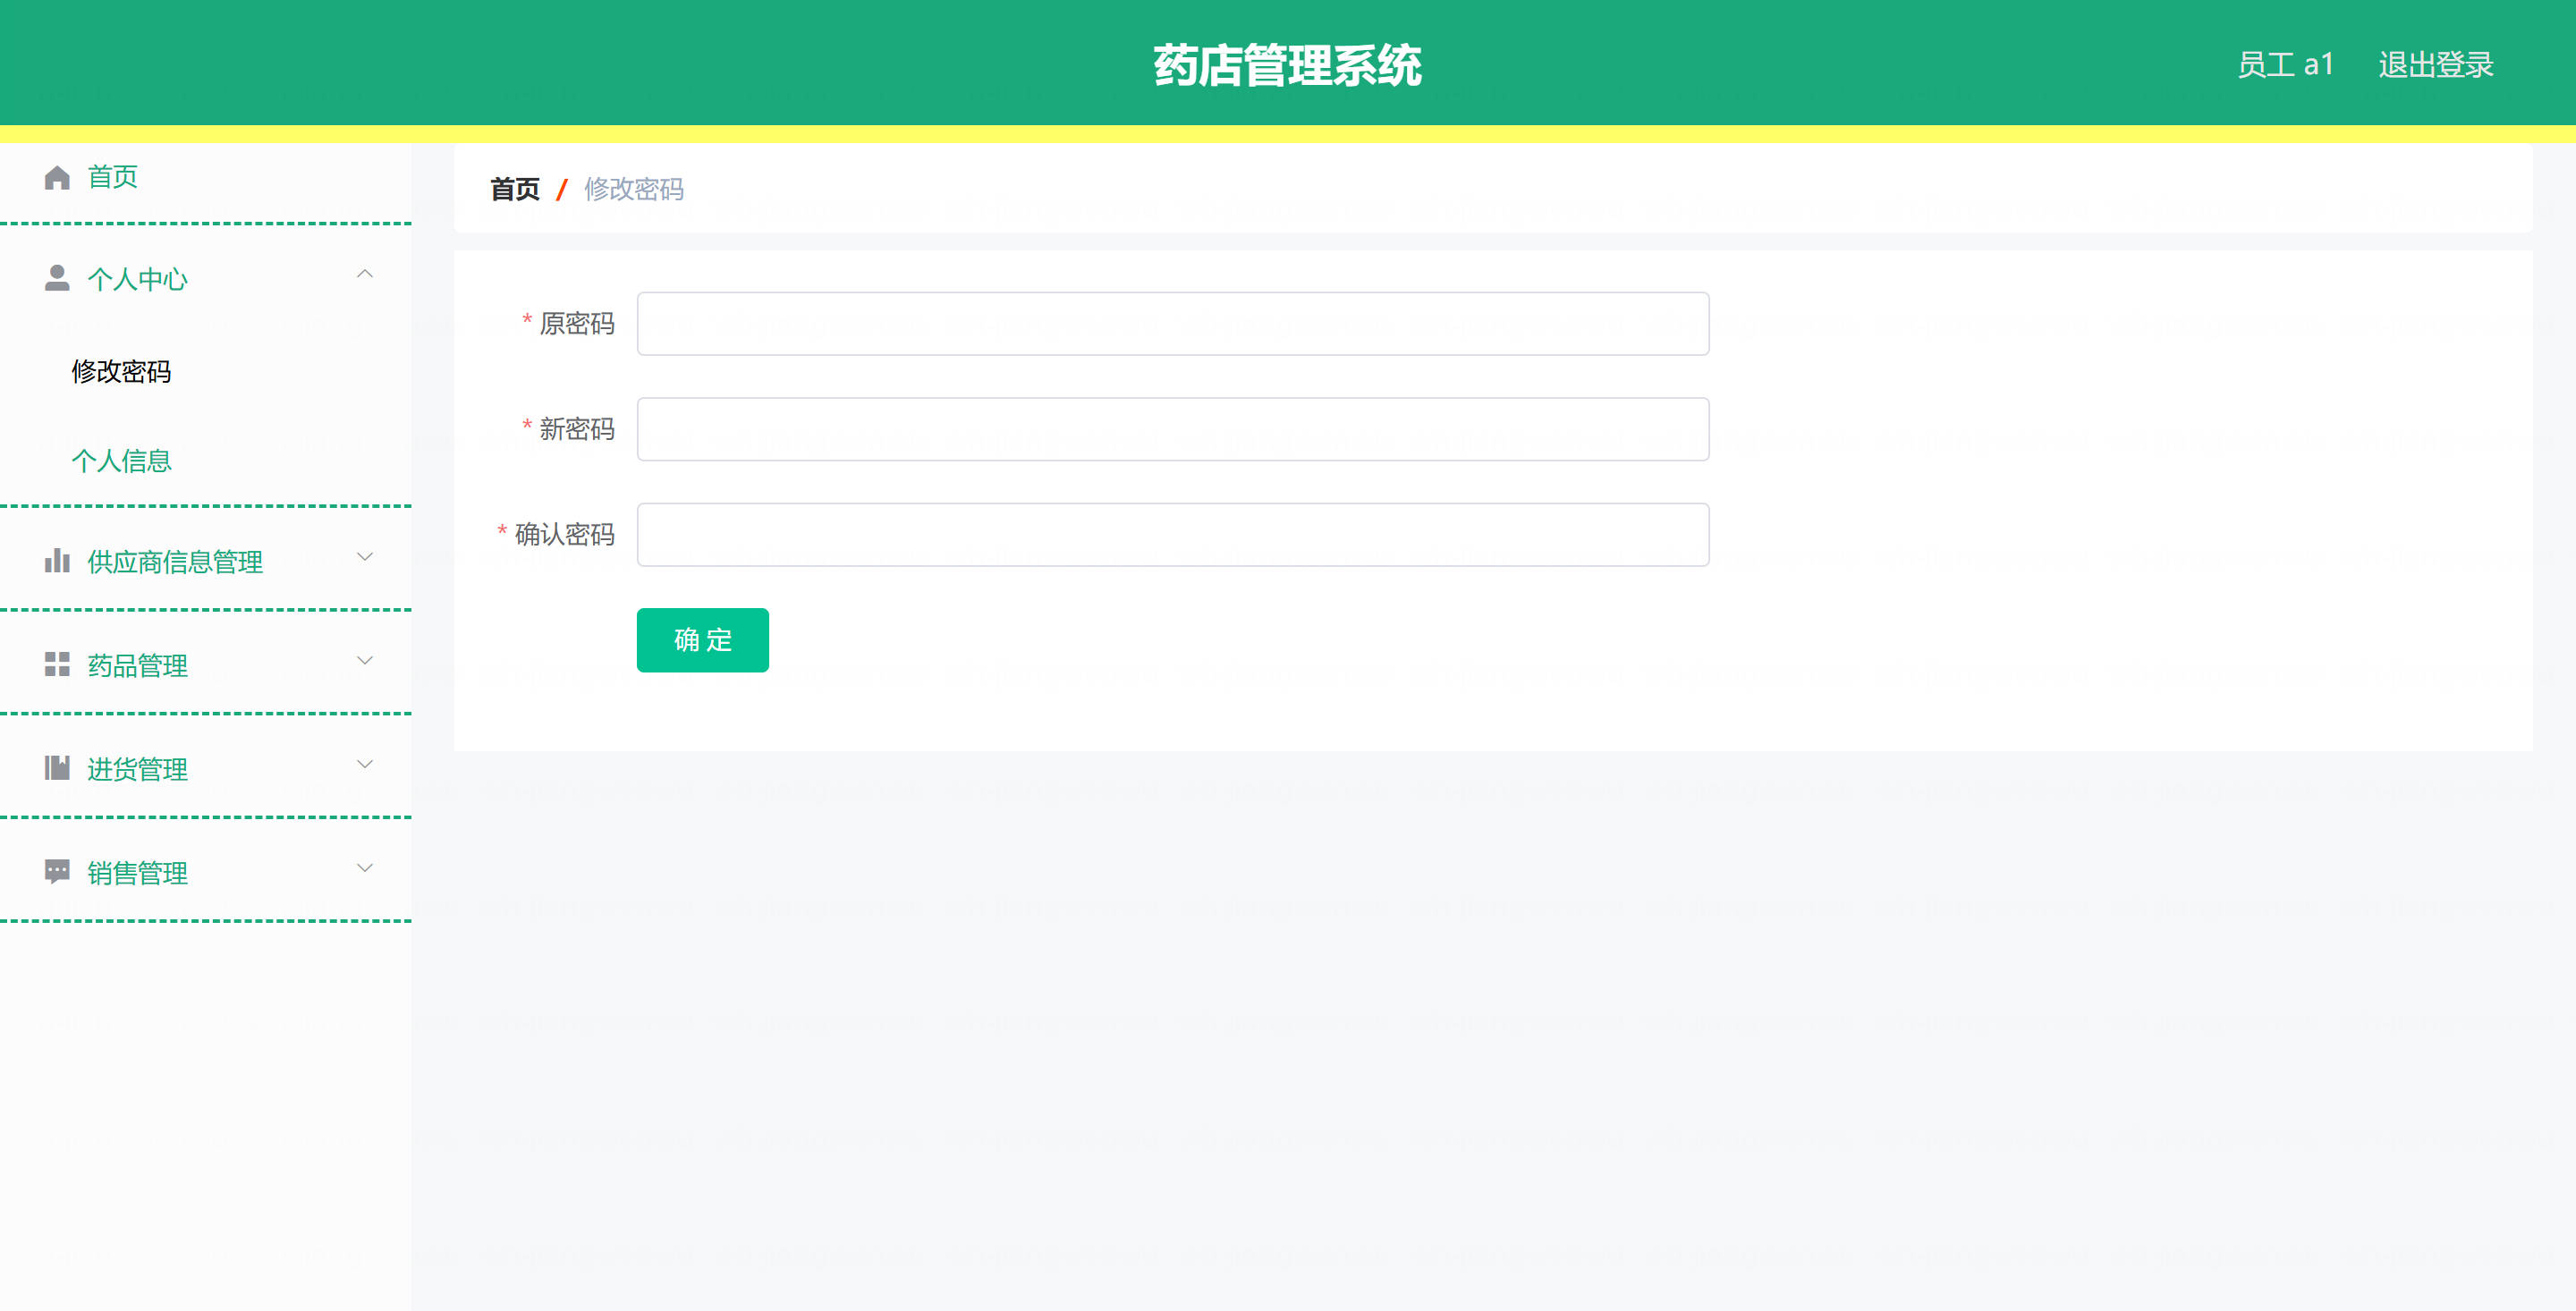Open the 销售管理 menu label
Image resolution: width=2576 pixels, height=1311 pixels.
click(x=137, y=873)
